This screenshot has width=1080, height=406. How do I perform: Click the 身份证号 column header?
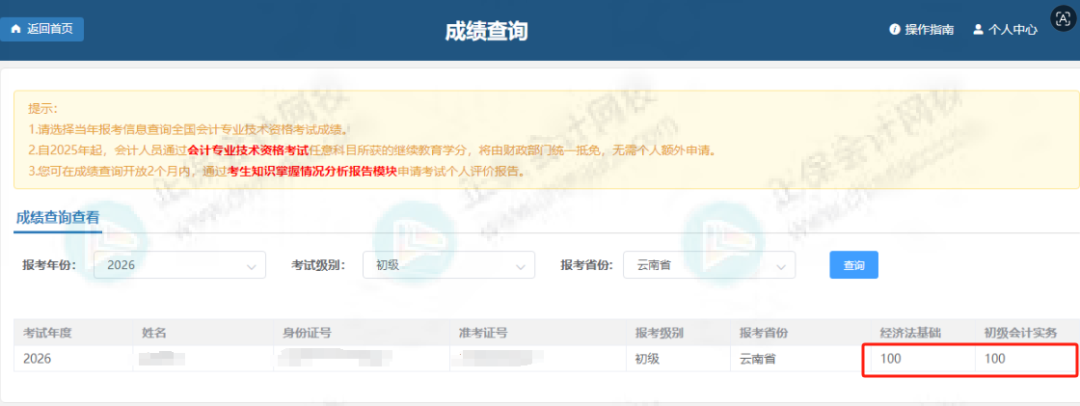tap(307, 333)
